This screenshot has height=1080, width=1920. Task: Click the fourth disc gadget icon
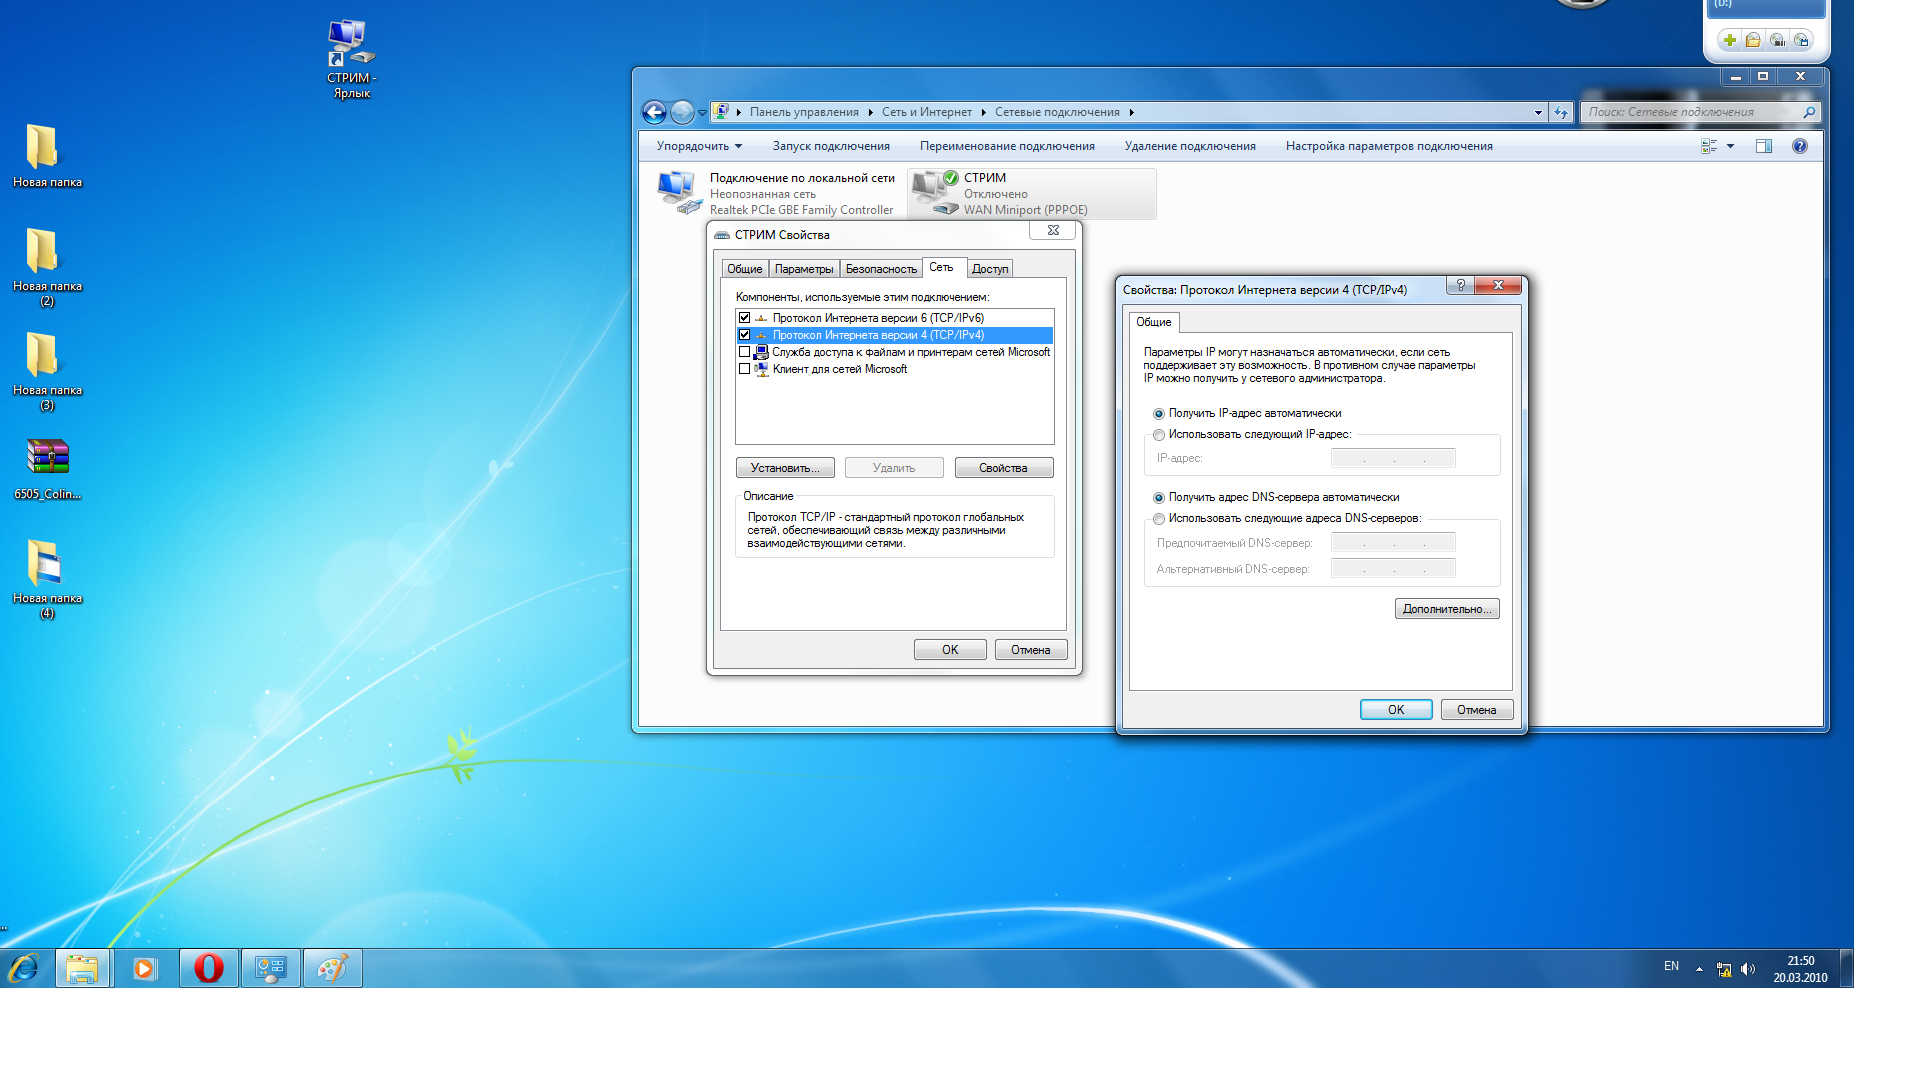(x=1801, y=40)
